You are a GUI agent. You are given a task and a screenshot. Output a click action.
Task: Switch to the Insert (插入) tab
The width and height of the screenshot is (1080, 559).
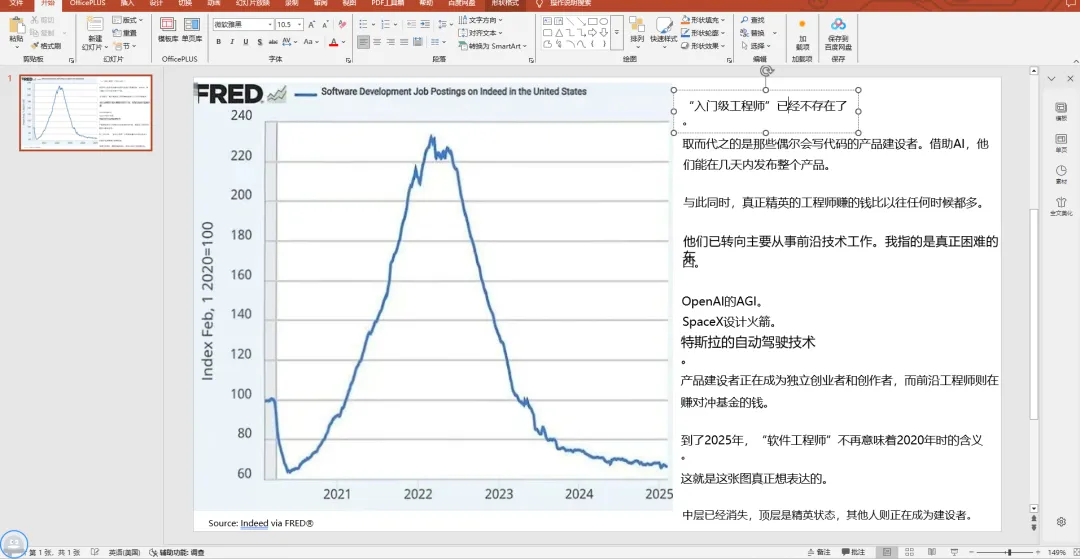(127, 3)
